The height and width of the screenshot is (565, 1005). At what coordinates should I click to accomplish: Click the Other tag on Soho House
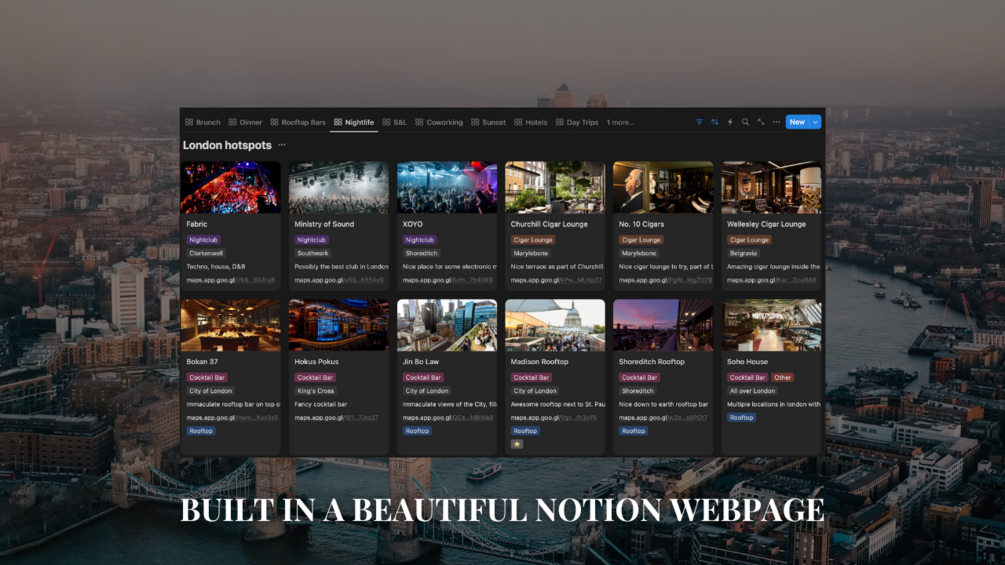click(x=783, y=377)
